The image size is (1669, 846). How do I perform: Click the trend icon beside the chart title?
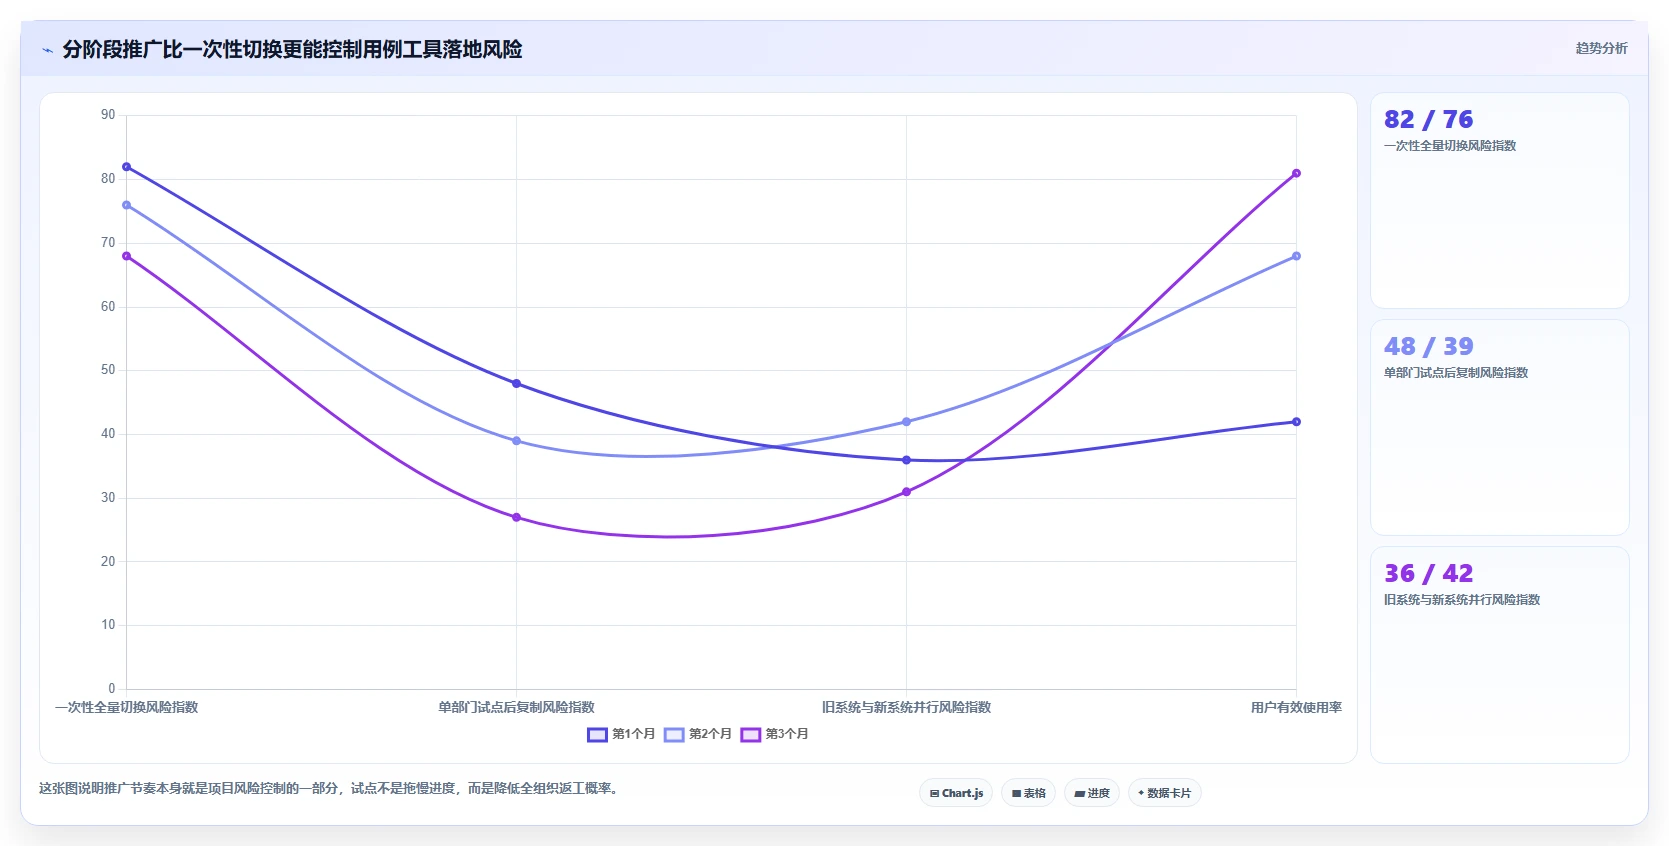[47, 50]
